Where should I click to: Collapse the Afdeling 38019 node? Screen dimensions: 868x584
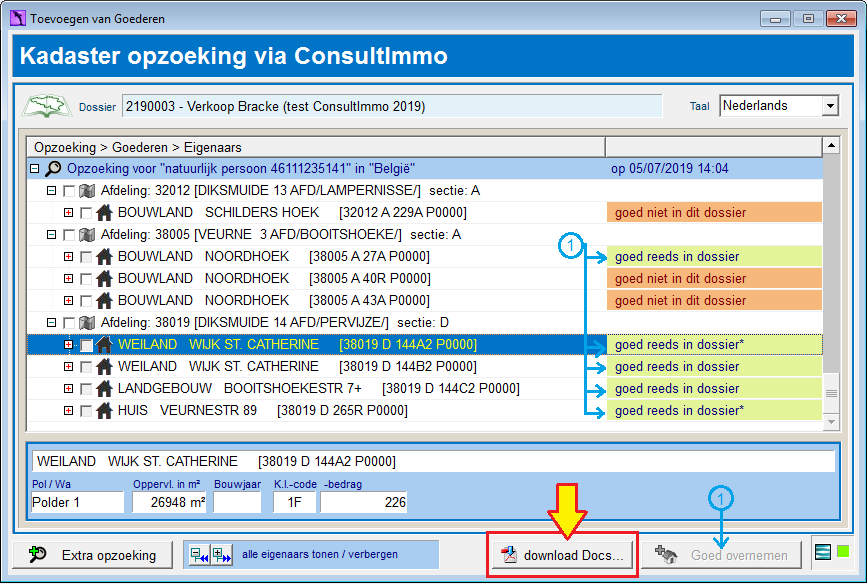click(x=51, y=323)
